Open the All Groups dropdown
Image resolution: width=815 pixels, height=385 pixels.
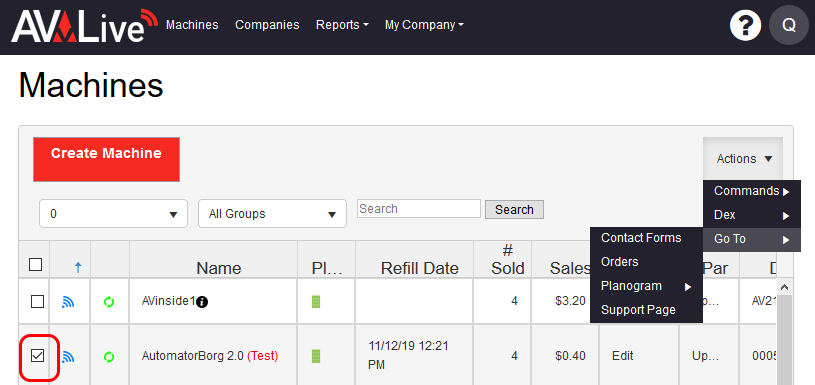point(272,214)
